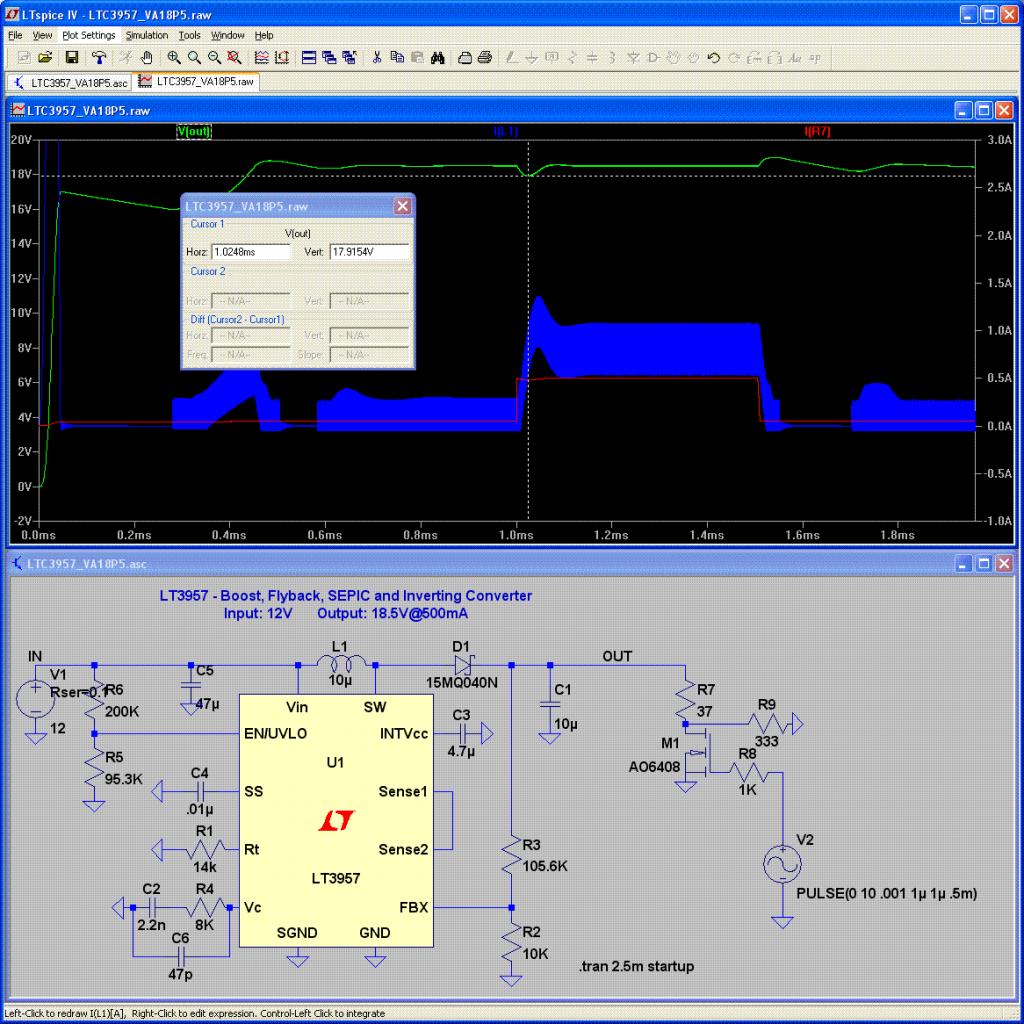This screenshot has width=1024, height=1024.
Task: Click capacitor C1 10µ in schematic
Action: (549, 705)
